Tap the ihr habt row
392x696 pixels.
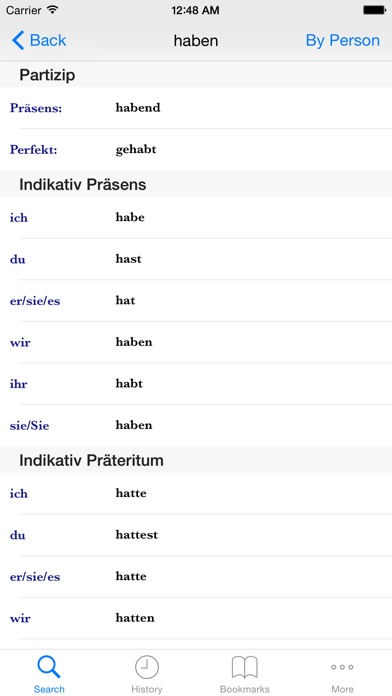196,384
